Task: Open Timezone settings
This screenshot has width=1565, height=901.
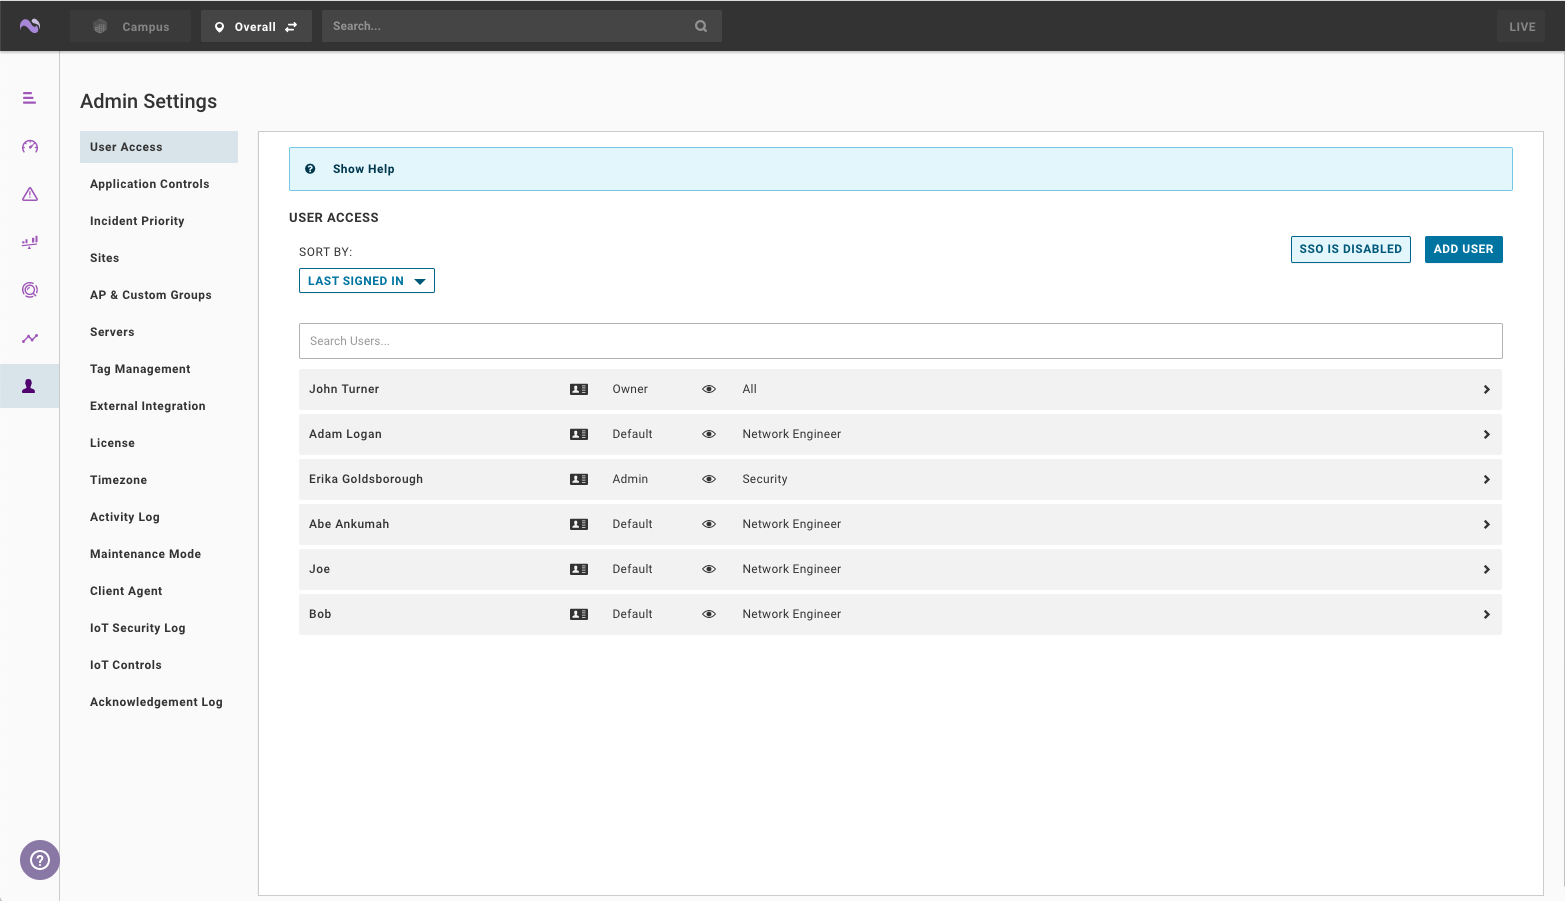Action: click(x=119, y=480)
